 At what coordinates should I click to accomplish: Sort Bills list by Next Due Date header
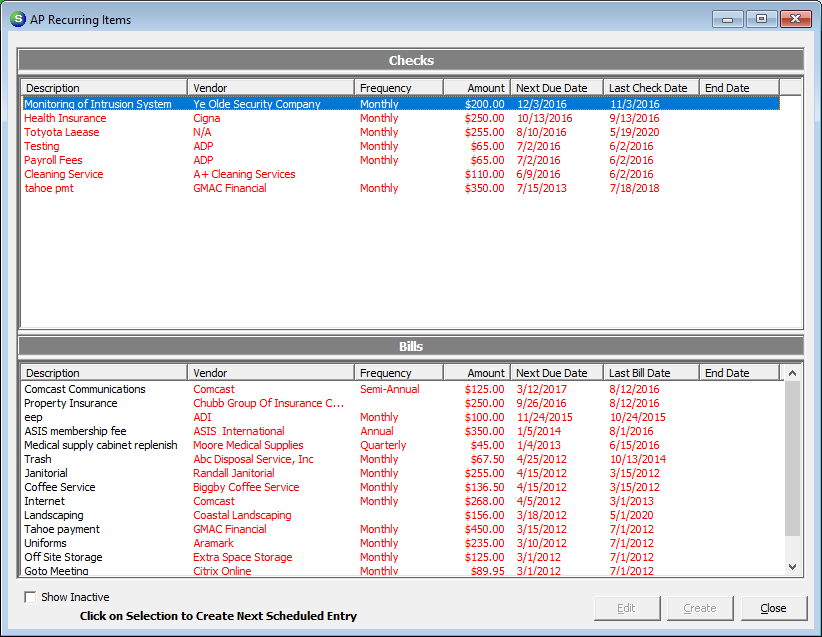(557, 373)
